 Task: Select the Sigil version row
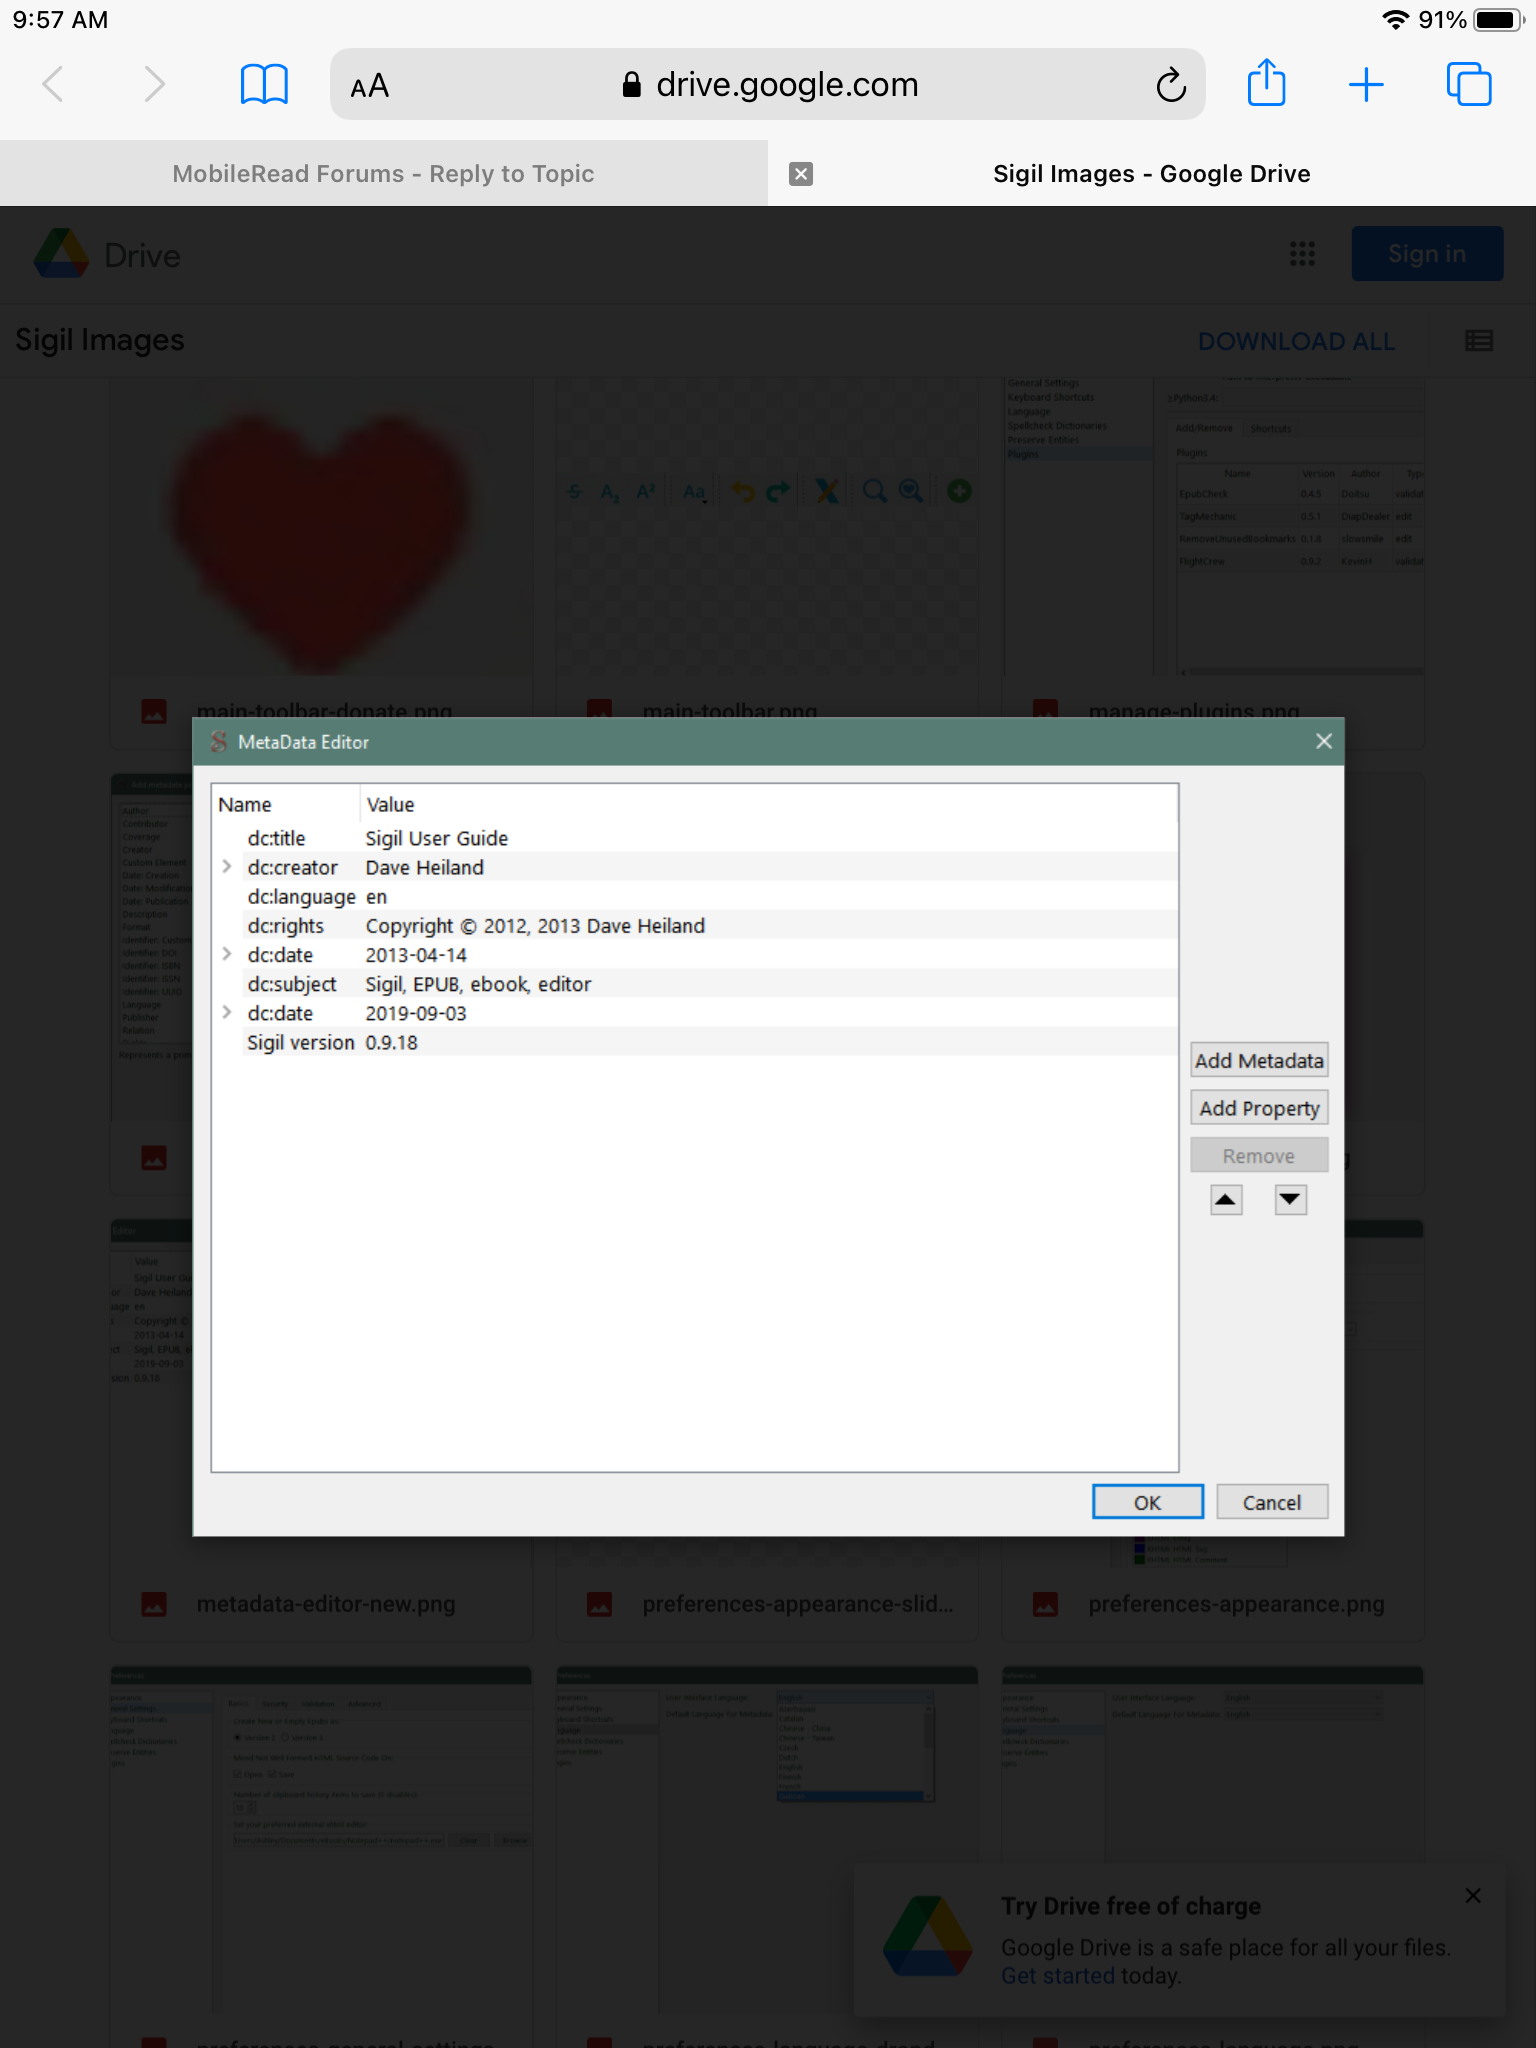point(695,1042)
